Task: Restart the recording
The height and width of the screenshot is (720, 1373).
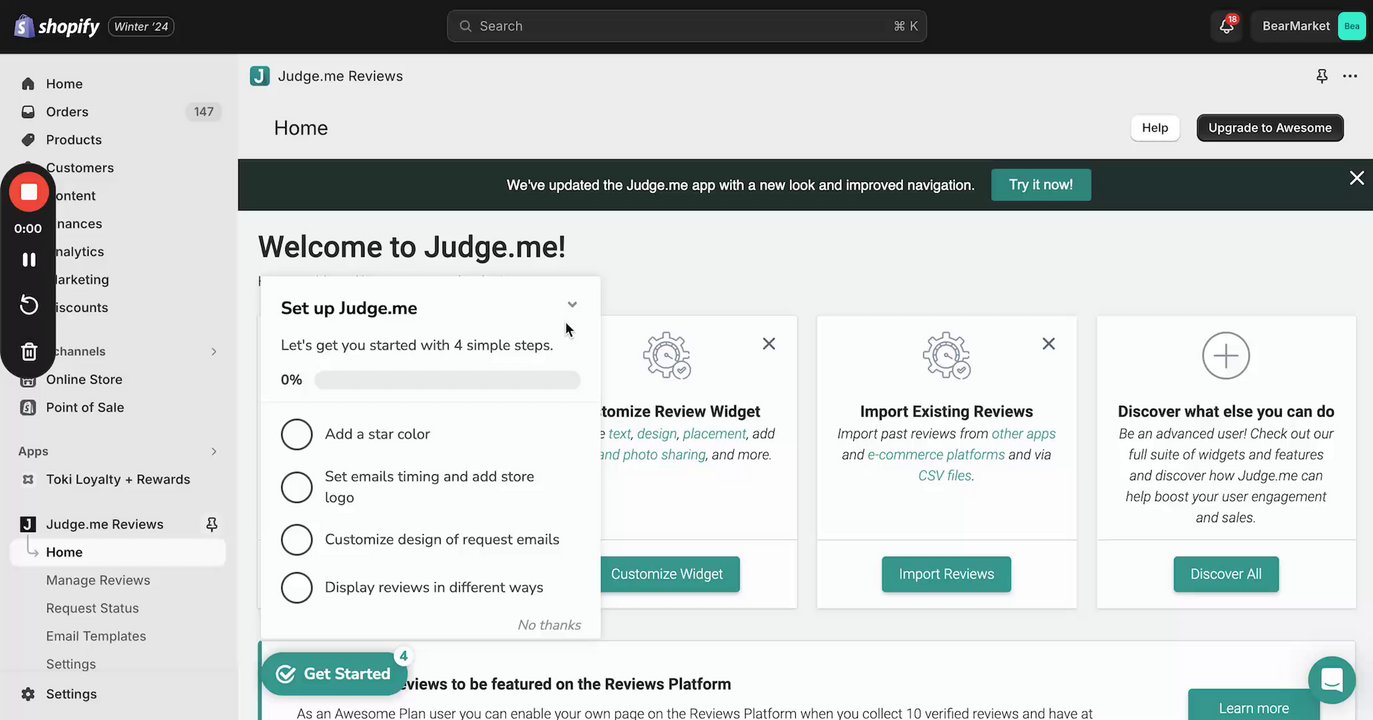Action: click(x=29, y=305)
